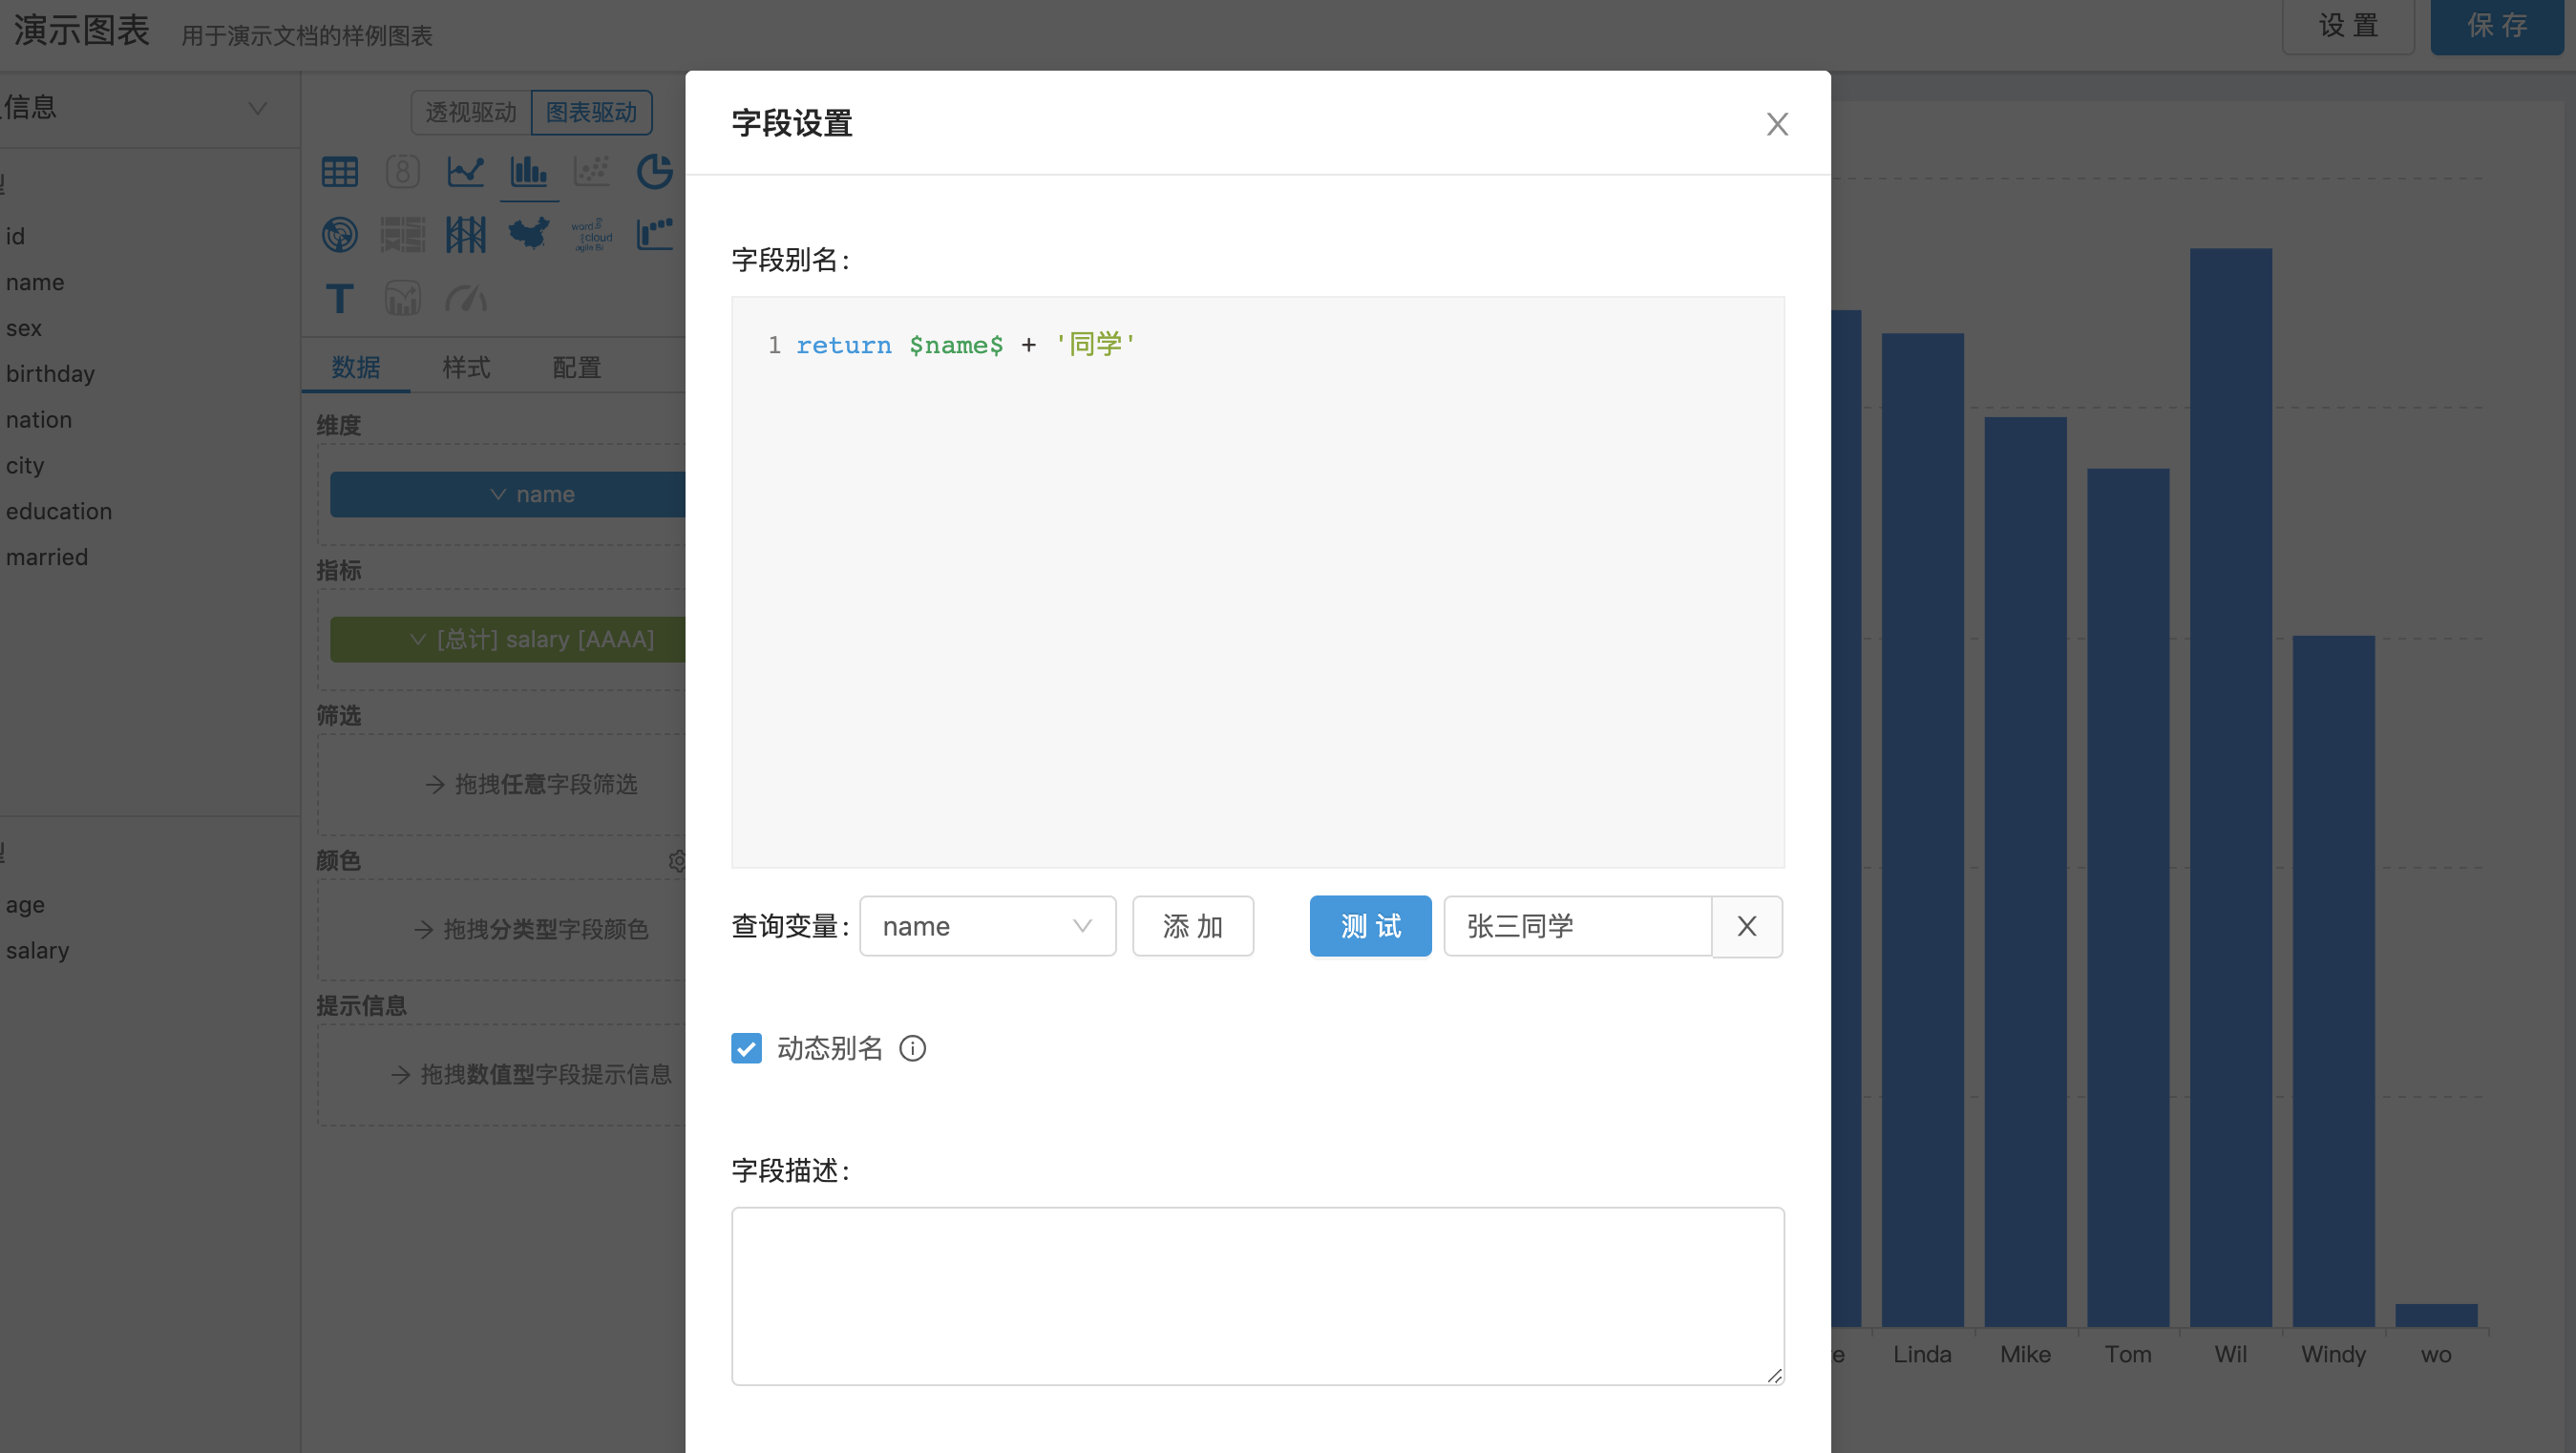Open the 配置 tab
2576x1453 pixels.
pos(576,367)
